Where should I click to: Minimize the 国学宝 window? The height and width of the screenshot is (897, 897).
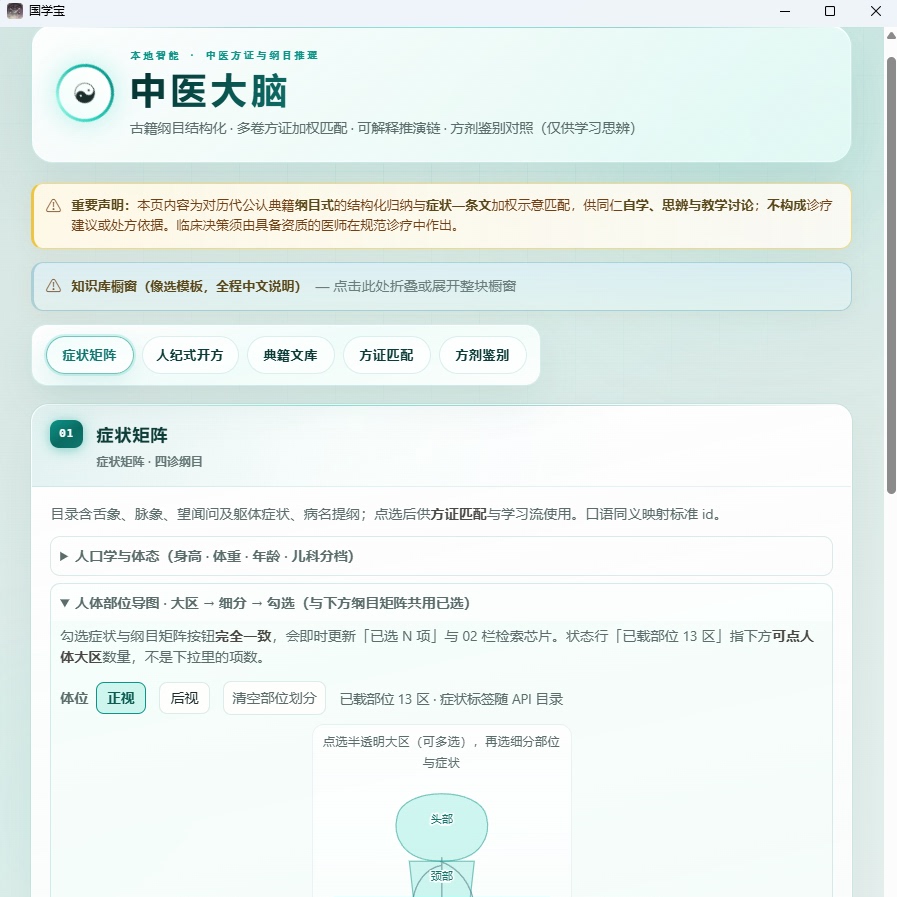[x=785, y=11]
